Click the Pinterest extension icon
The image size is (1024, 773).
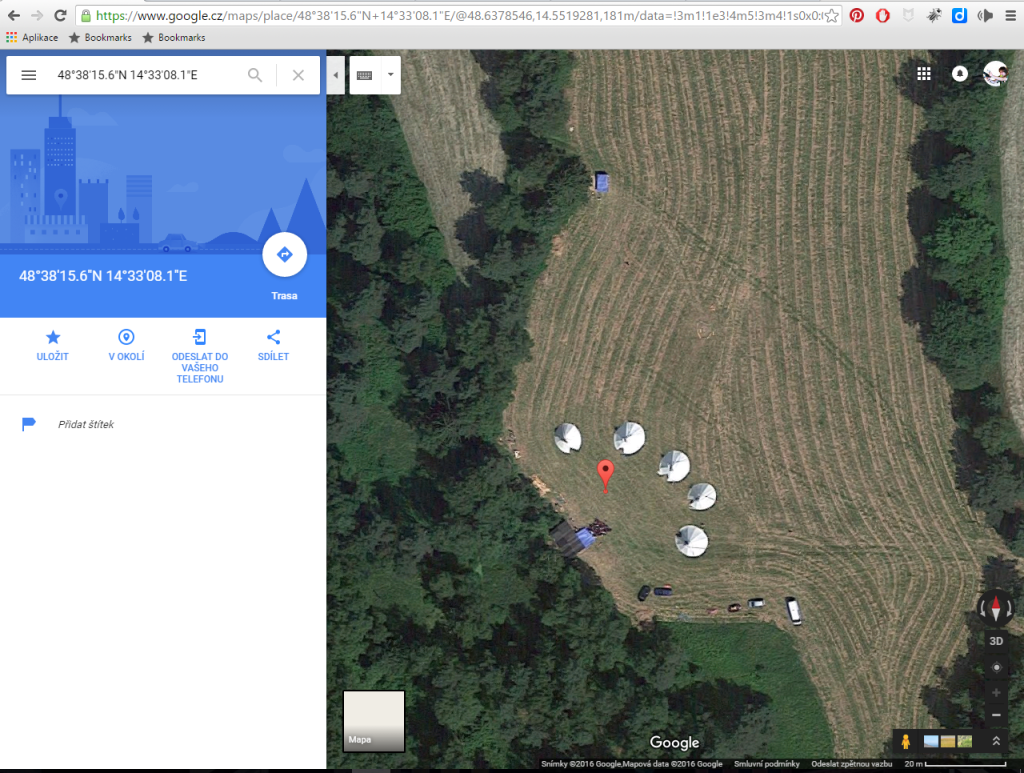coord(857,16)
